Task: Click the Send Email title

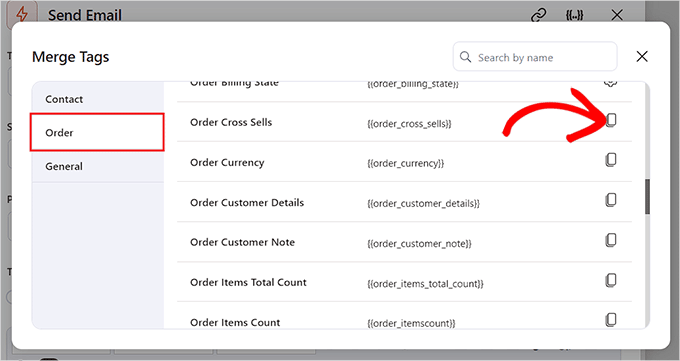Action: click(x=85, y=15)
